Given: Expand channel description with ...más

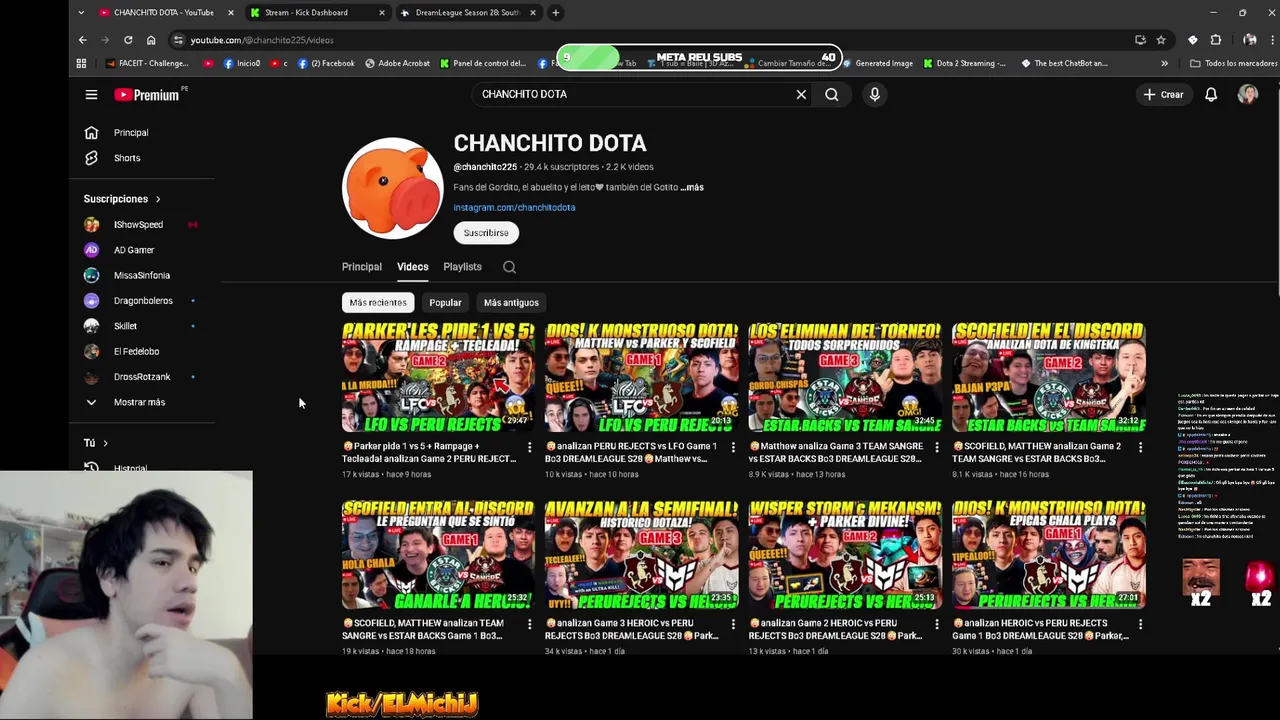Looking at the screenshot, I should (x=692, y=187).
